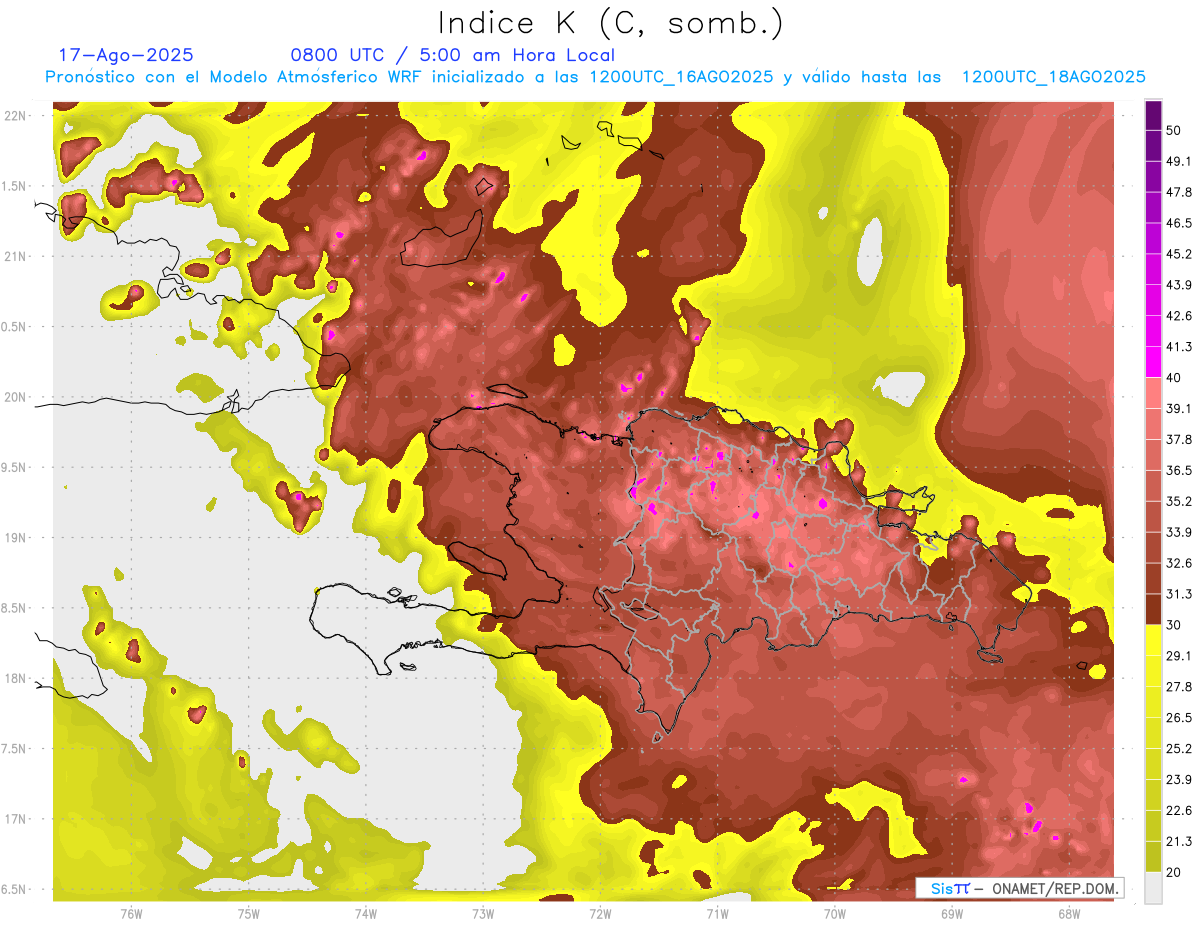
Task: Click the "73W" longitude label
Action: click(x=482, y=913)
